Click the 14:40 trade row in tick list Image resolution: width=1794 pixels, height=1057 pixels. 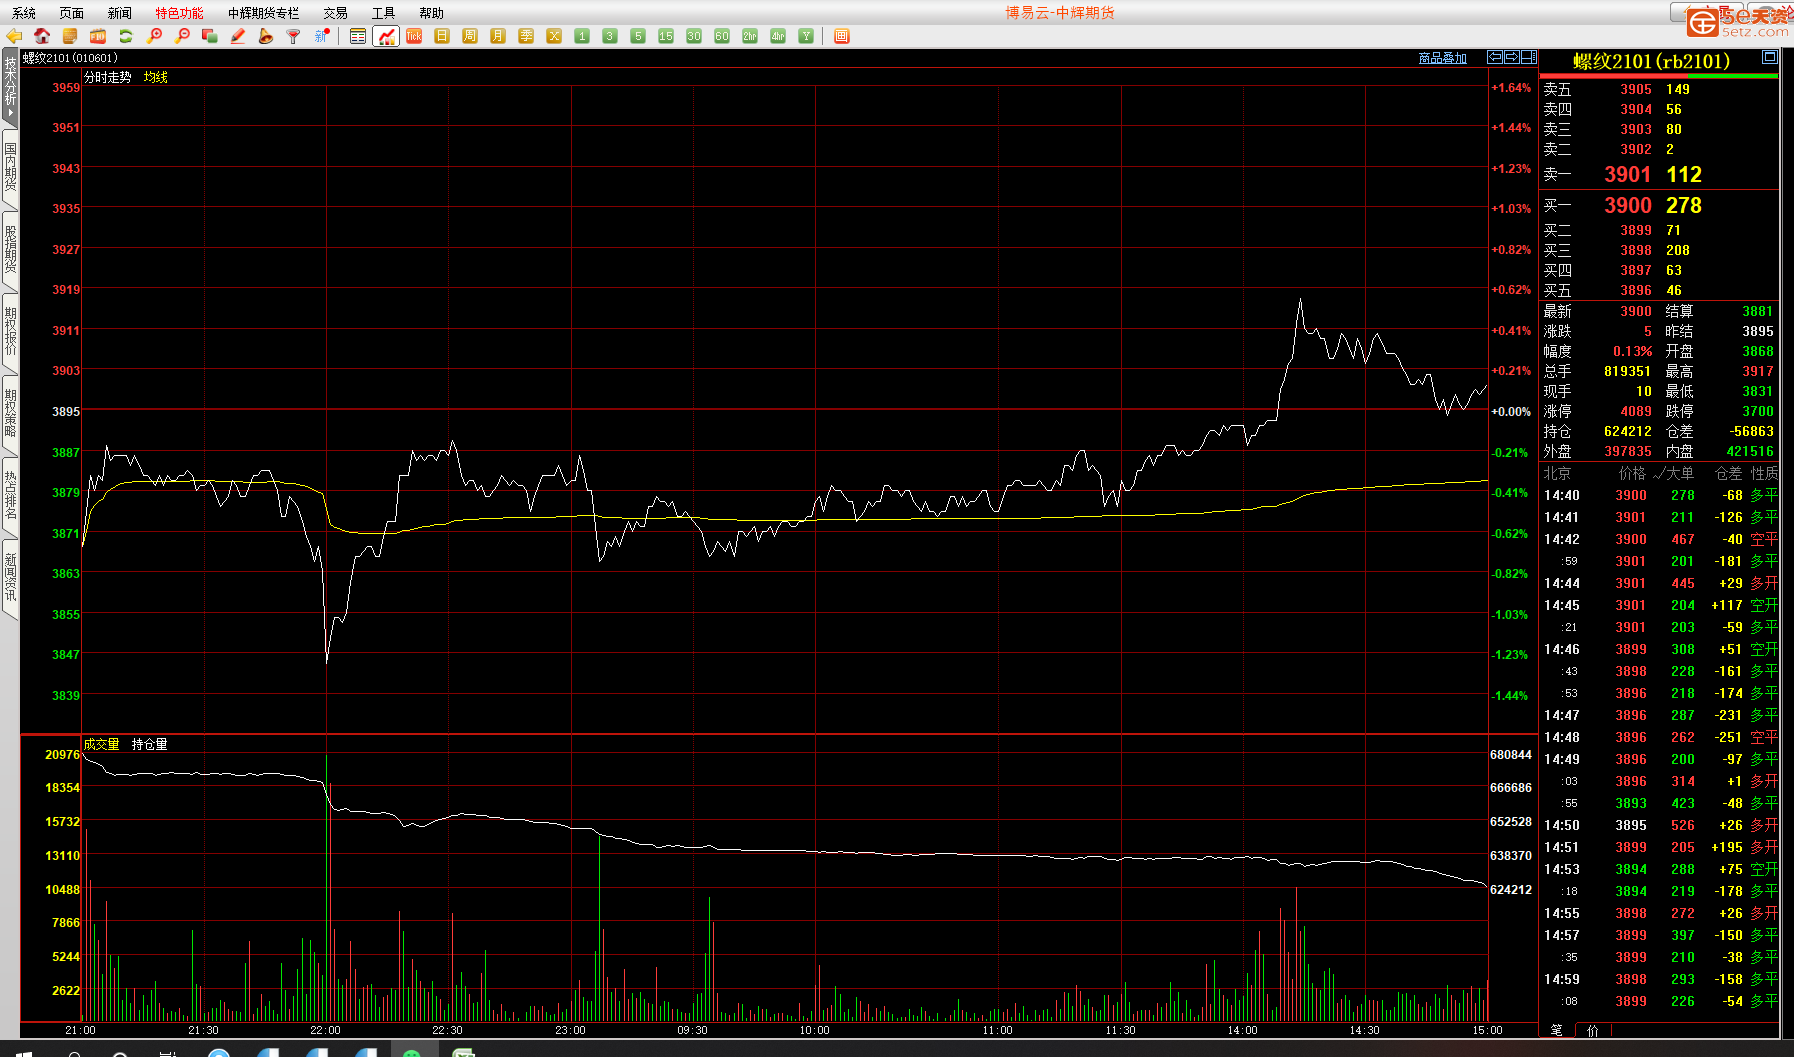[1660, 495]
